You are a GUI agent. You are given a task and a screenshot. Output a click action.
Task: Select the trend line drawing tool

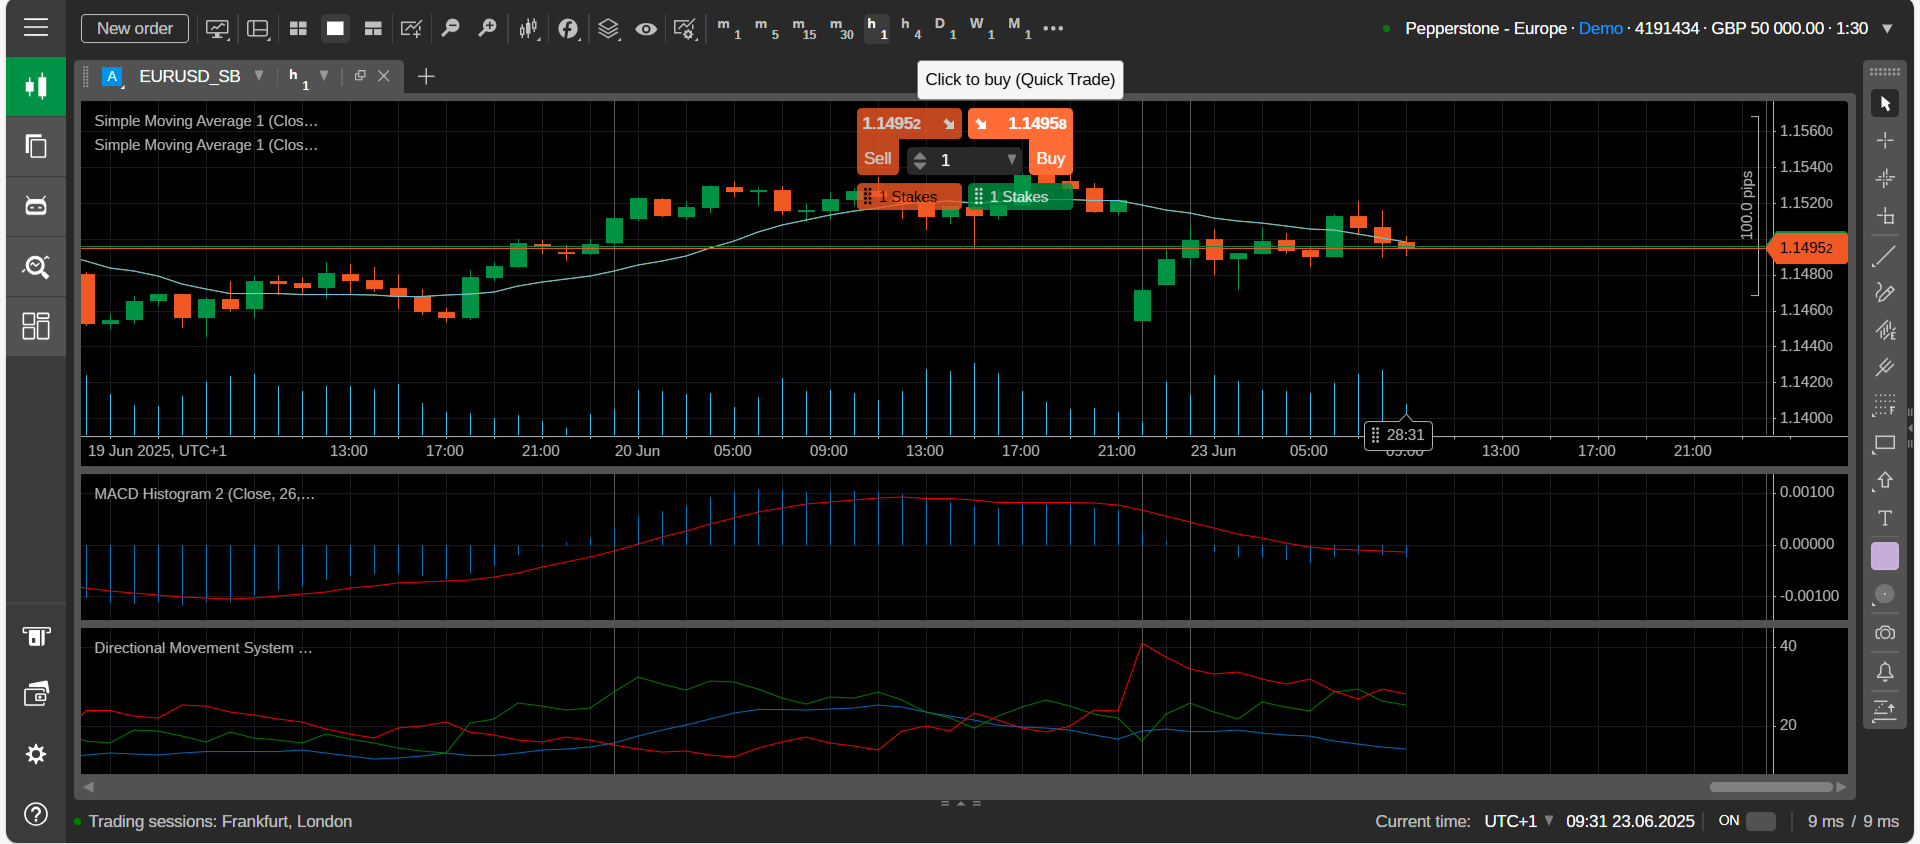[x=1885, y=256]
